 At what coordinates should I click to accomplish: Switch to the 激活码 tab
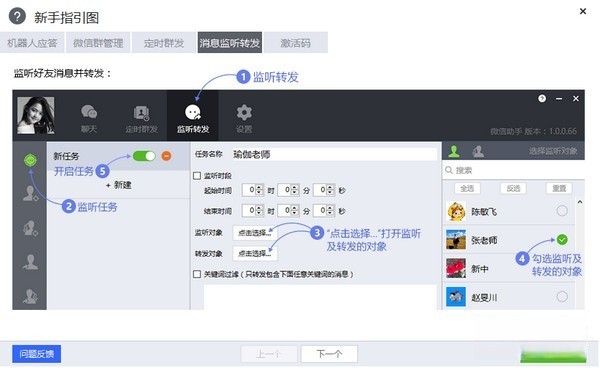coord(295,42)
